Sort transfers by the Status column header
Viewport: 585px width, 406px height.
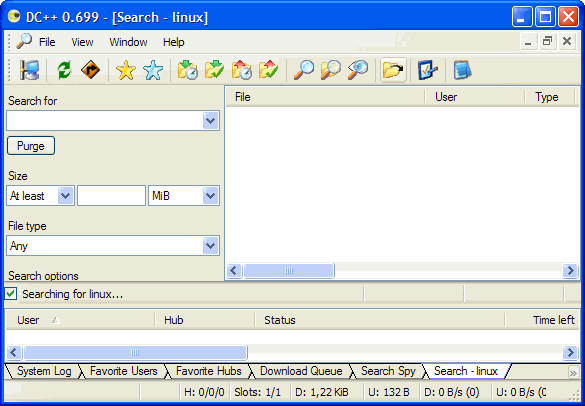point(380,320)
